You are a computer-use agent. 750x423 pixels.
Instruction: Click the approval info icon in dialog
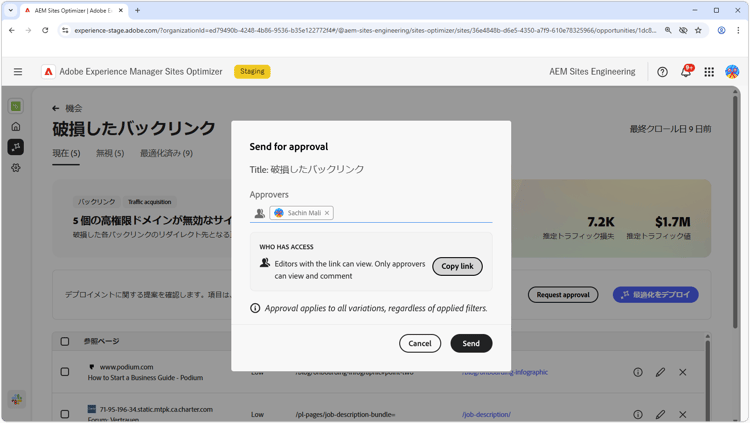pyautogui.click(x=255, y=308)
